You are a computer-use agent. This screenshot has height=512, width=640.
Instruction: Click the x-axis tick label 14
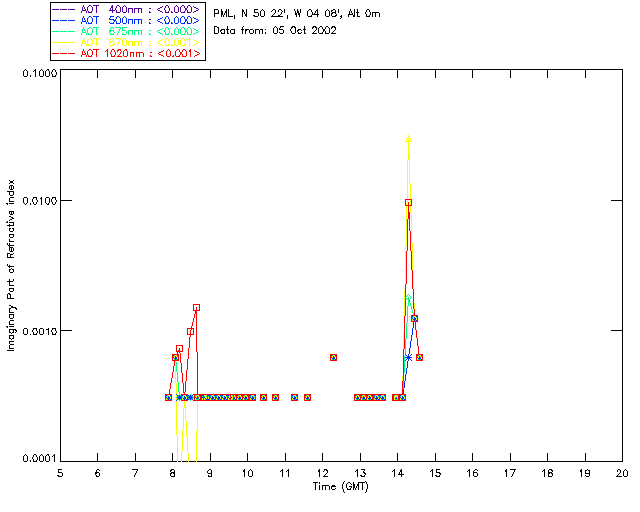coord(398,473)
